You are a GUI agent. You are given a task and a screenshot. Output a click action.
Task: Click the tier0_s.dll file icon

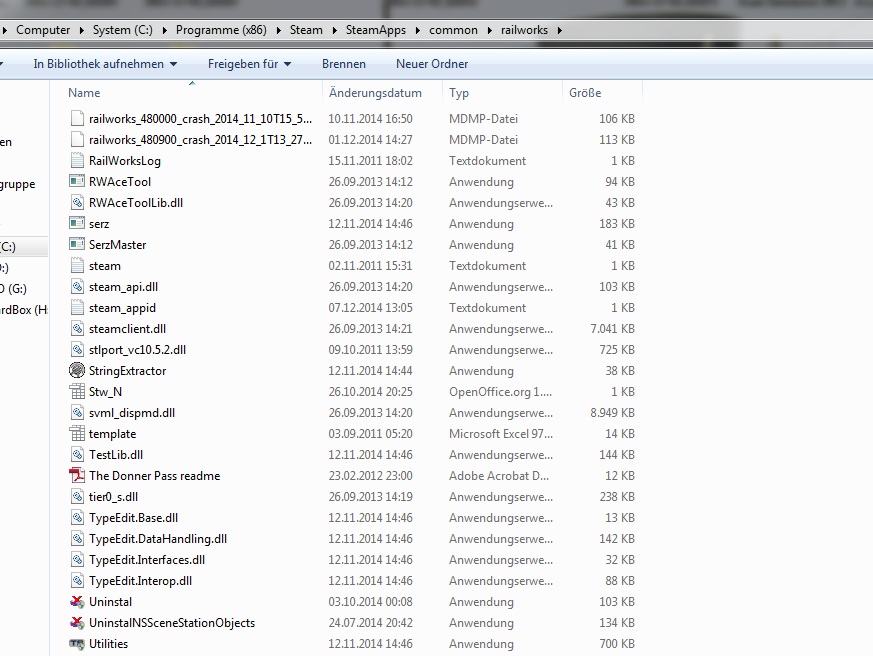77,497
